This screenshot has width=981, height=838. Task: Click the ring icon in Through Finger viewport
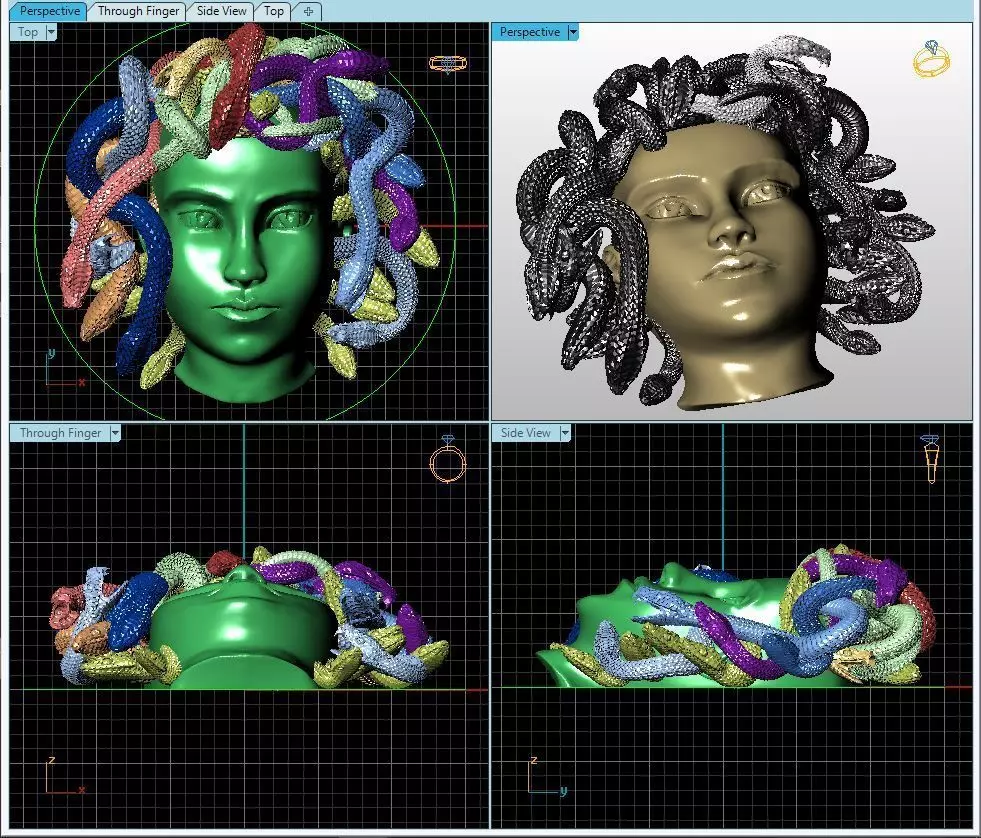[448, 459]
